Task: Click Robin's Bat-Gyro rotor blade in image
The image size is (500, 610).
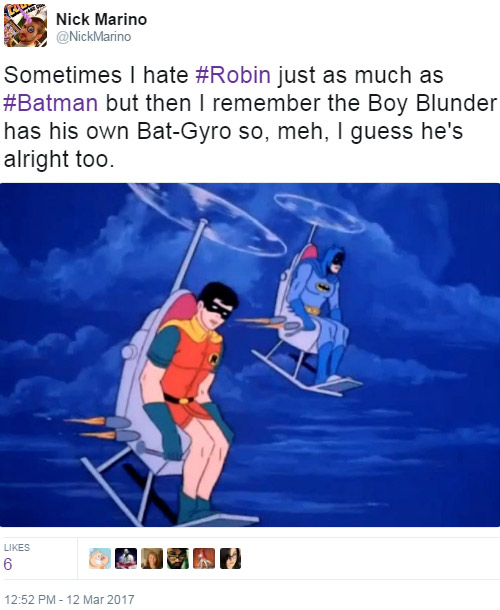Action: [208, 218]
